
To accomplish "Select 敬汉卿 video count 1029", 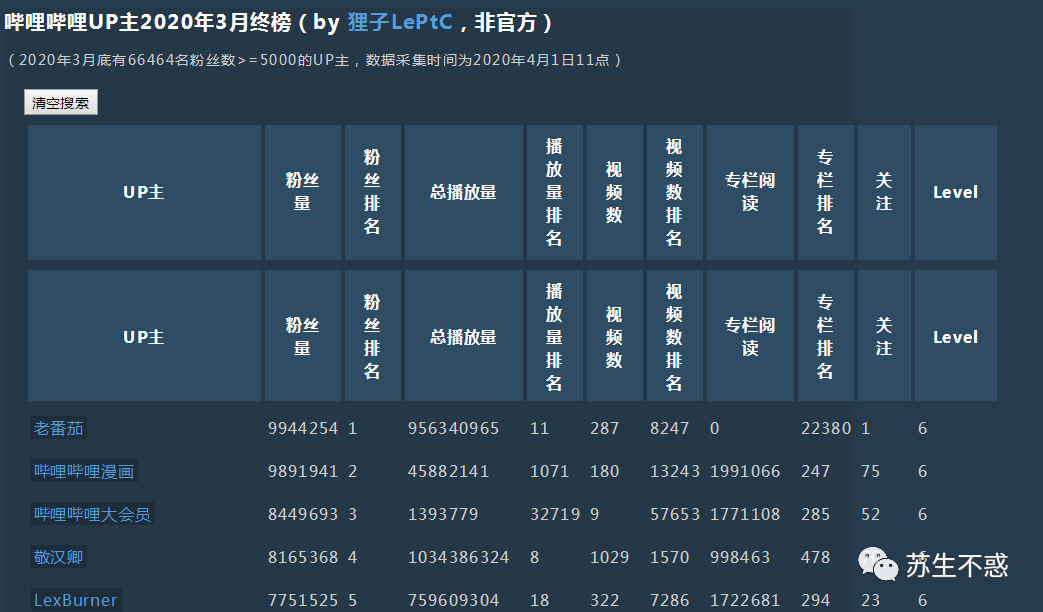I will pyautogui.click(x=609, y=557).
